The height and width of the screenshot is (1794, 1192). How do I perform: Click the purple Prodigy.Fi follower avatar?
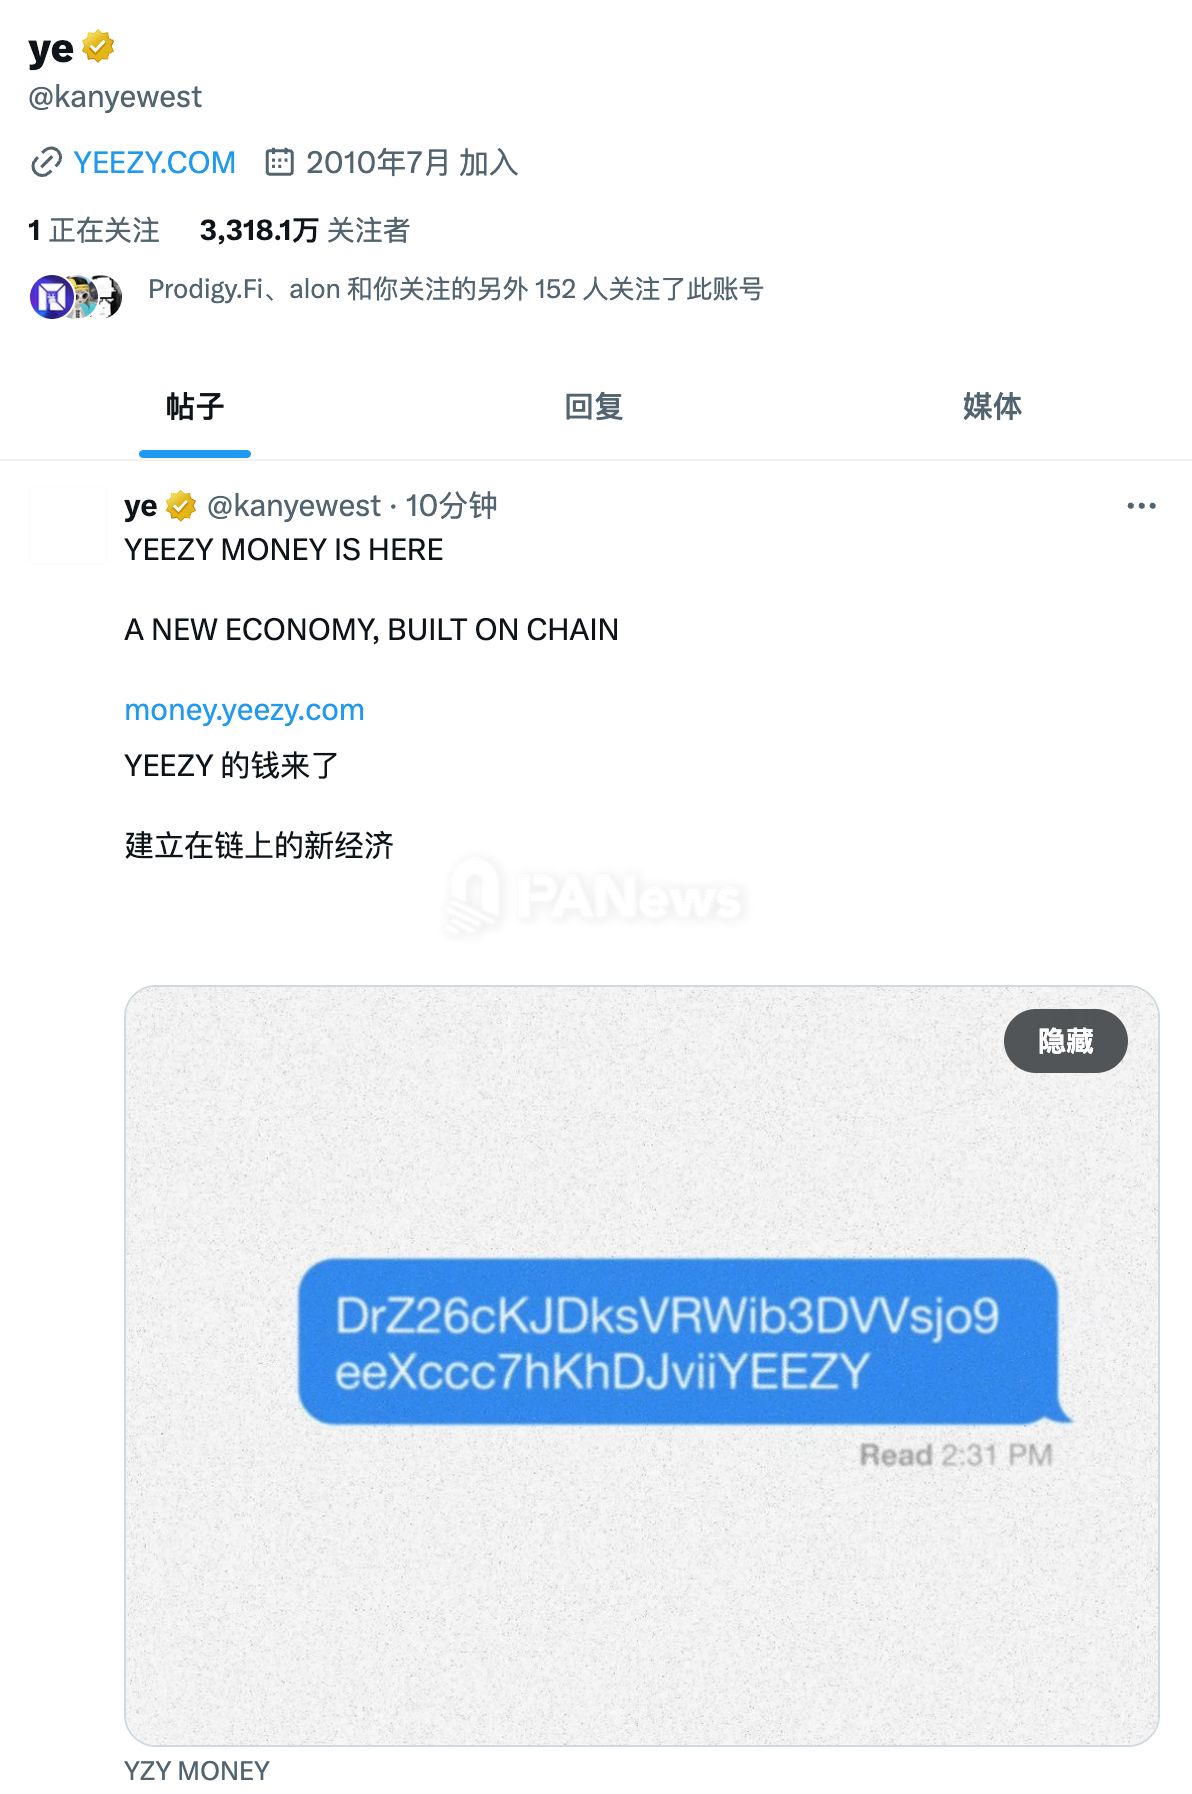click(51, 297)
